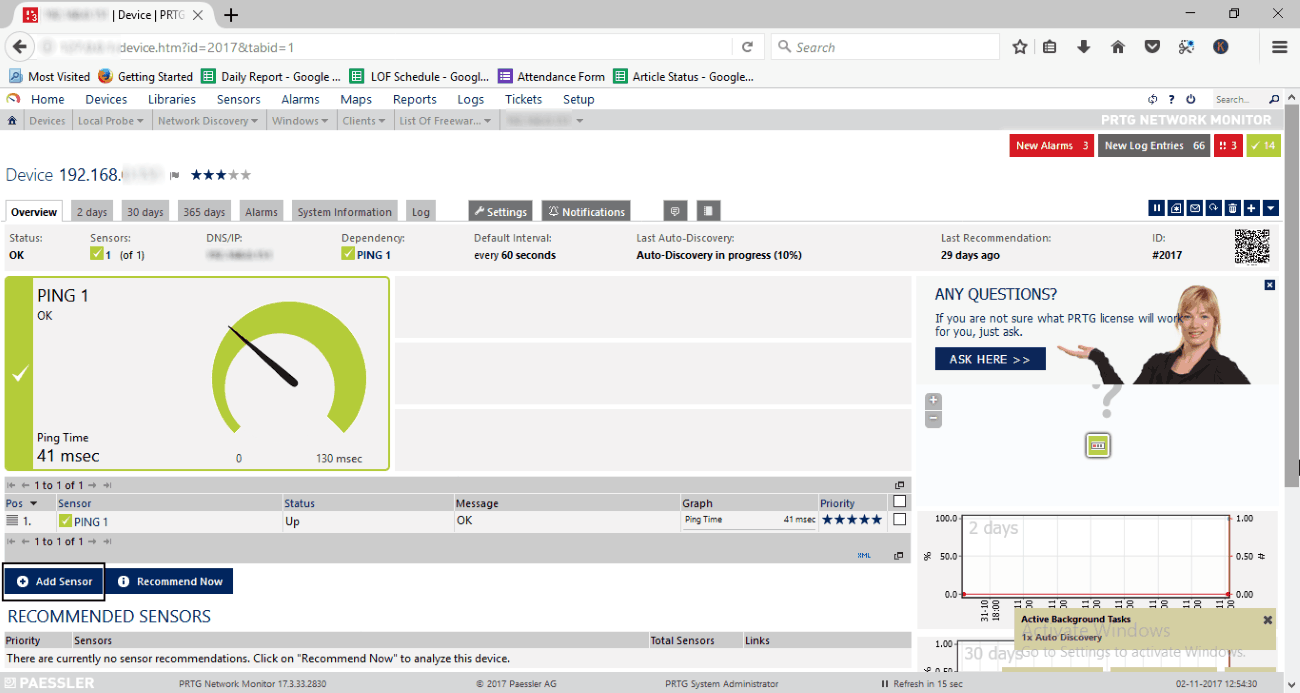Switch to the System Information tab
1300x693 pixels.
click(344, 212)
